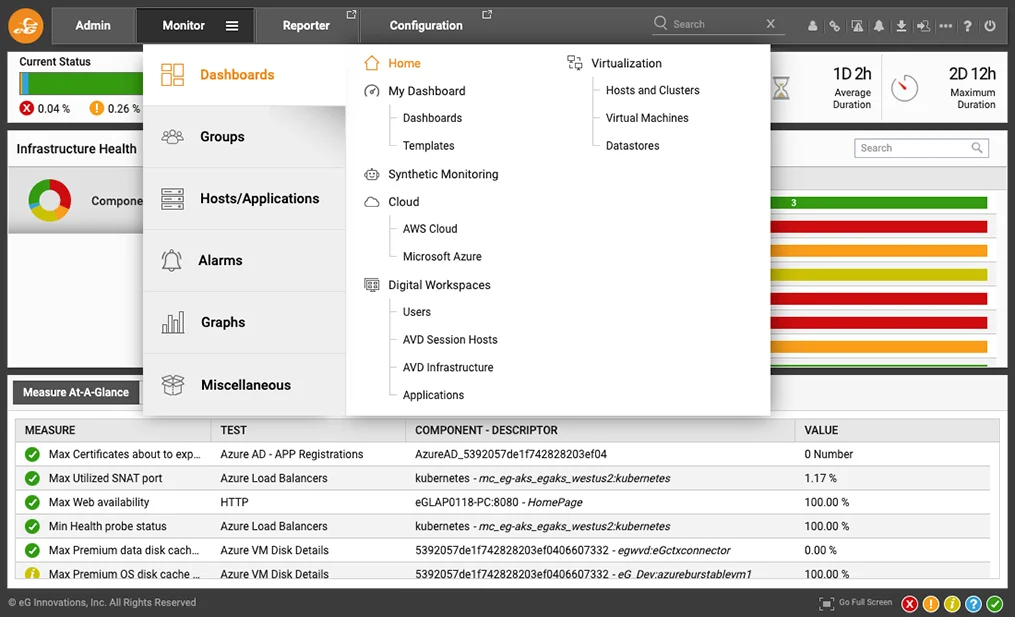Open AVD Session Hosts

pos(450,339)
